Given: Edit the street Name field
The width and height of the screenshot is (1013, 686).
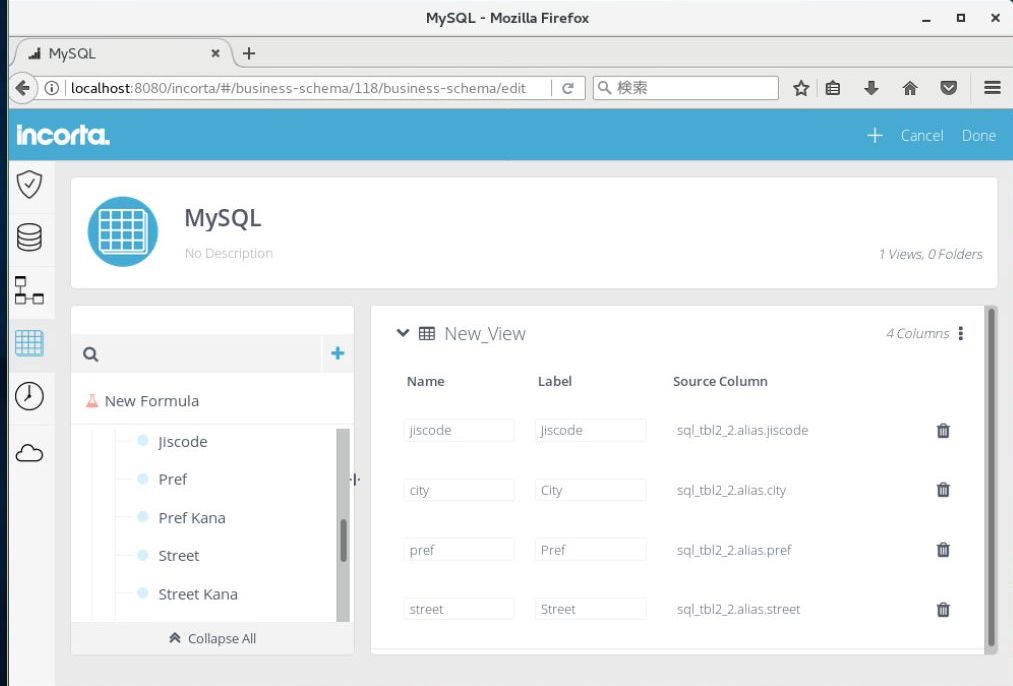Looking at the screenshot, I should tap(459, 609).
